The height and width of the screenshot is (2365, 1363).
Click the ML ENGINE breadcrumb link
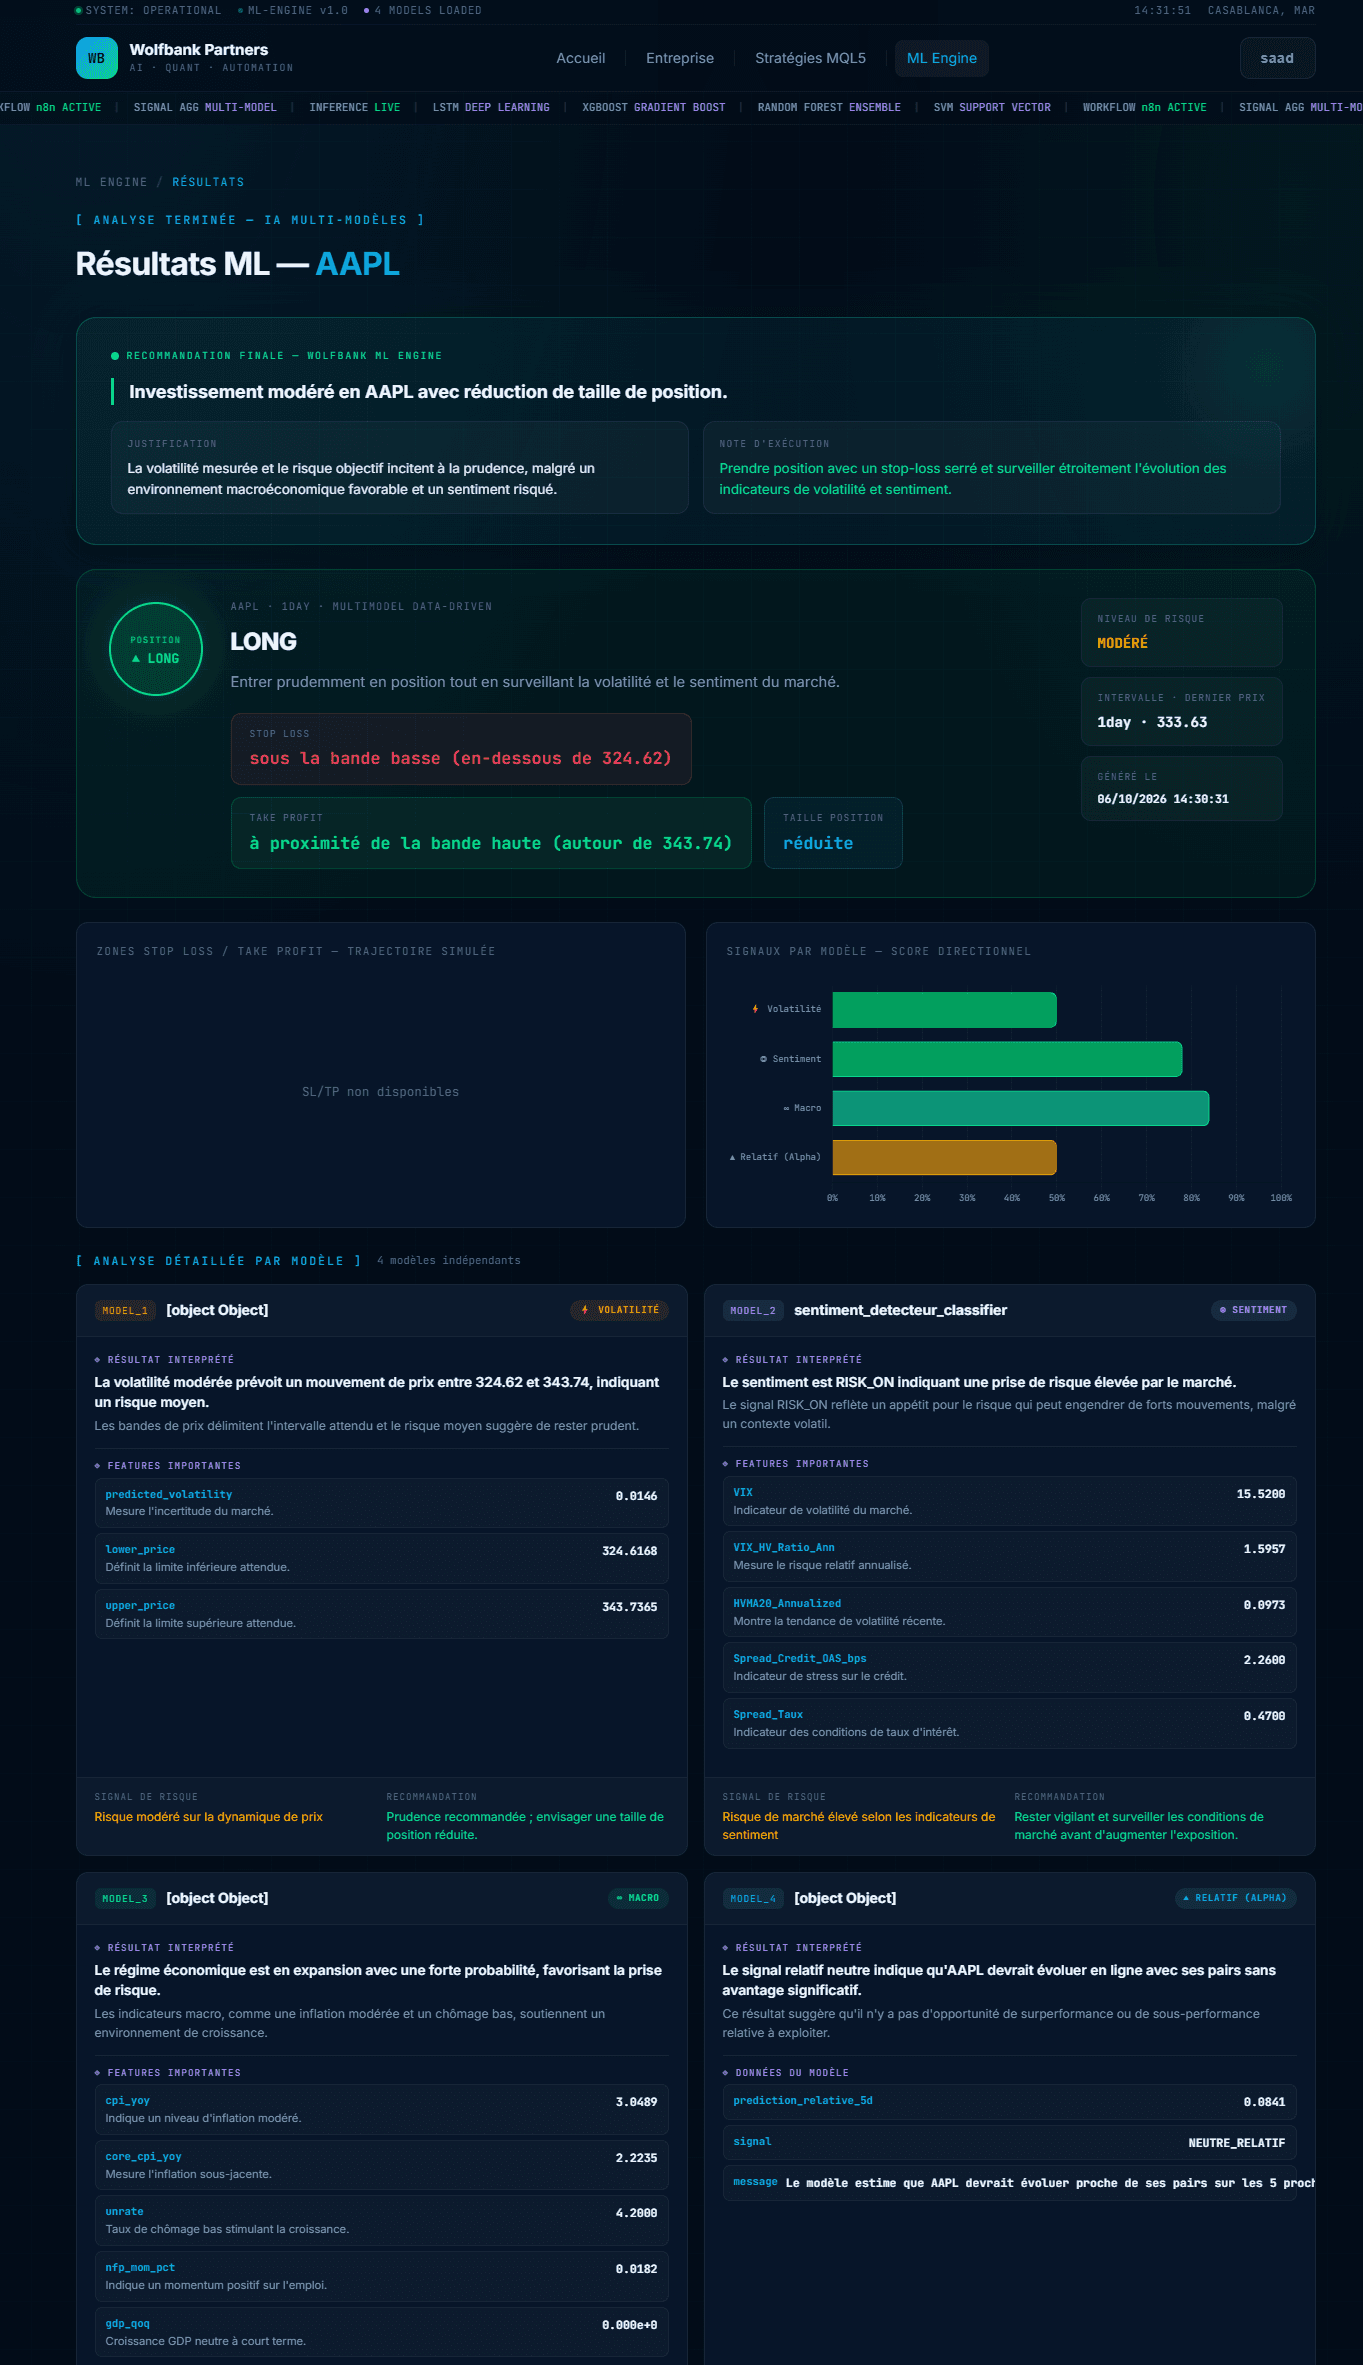(112, 182)
